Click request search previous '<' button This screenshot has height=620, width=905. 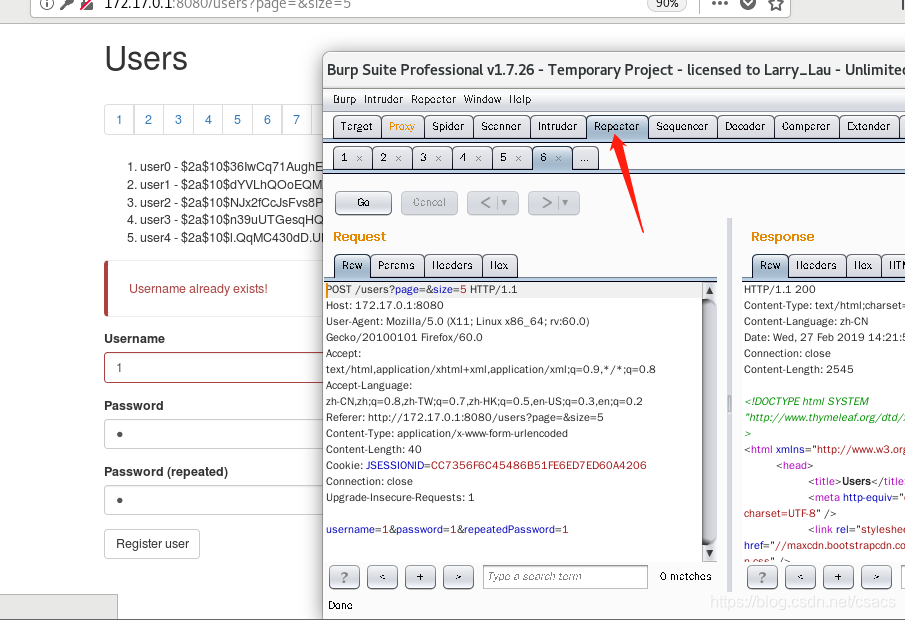click(382, 577)
